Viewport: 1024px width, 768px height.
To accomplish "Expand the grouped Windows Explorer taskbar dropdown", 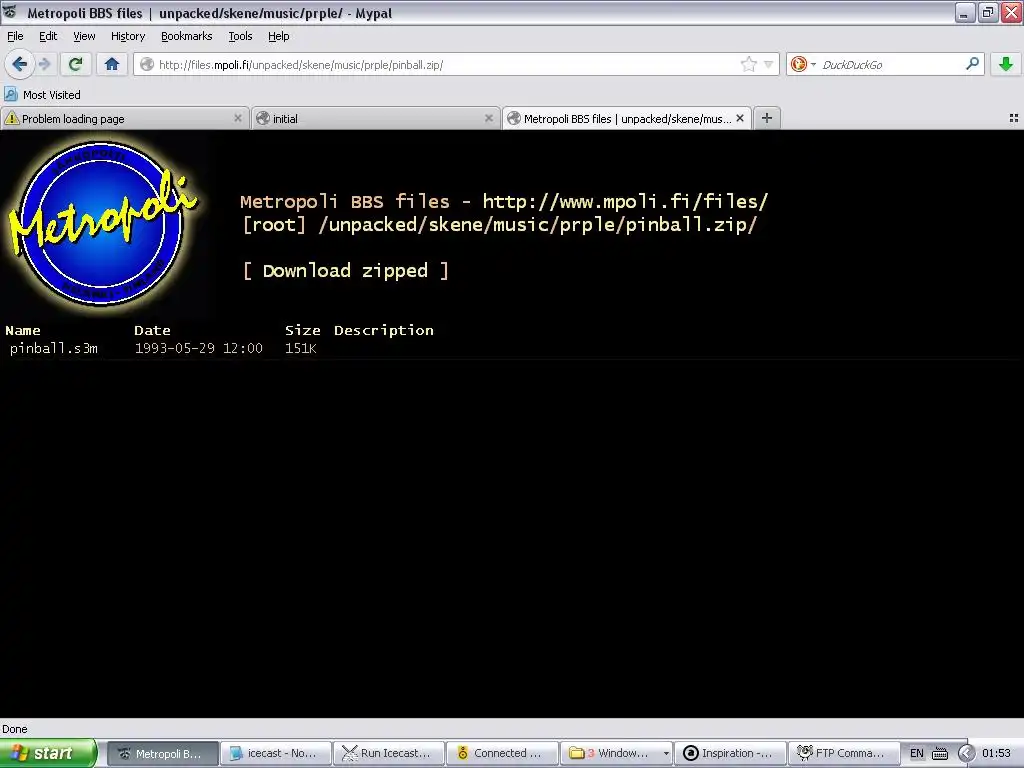I will pyautogui.click(x=666, y=753).
